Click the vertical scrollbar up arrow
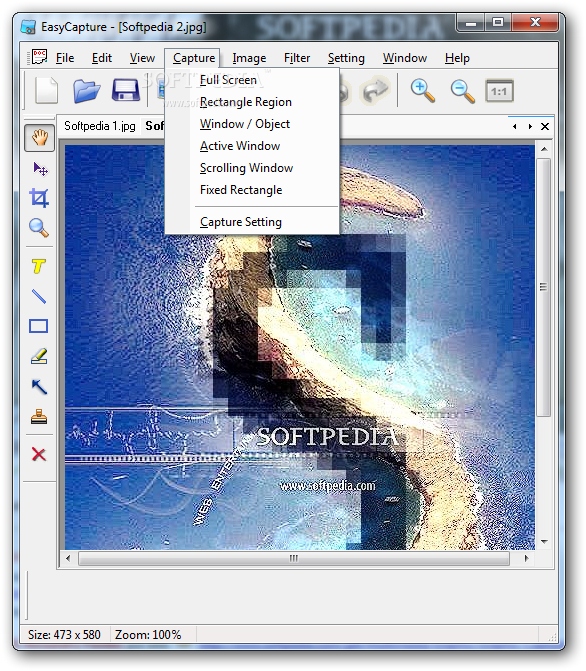The height and width of the screenshot is (671, 586). [x=544, y=149]
